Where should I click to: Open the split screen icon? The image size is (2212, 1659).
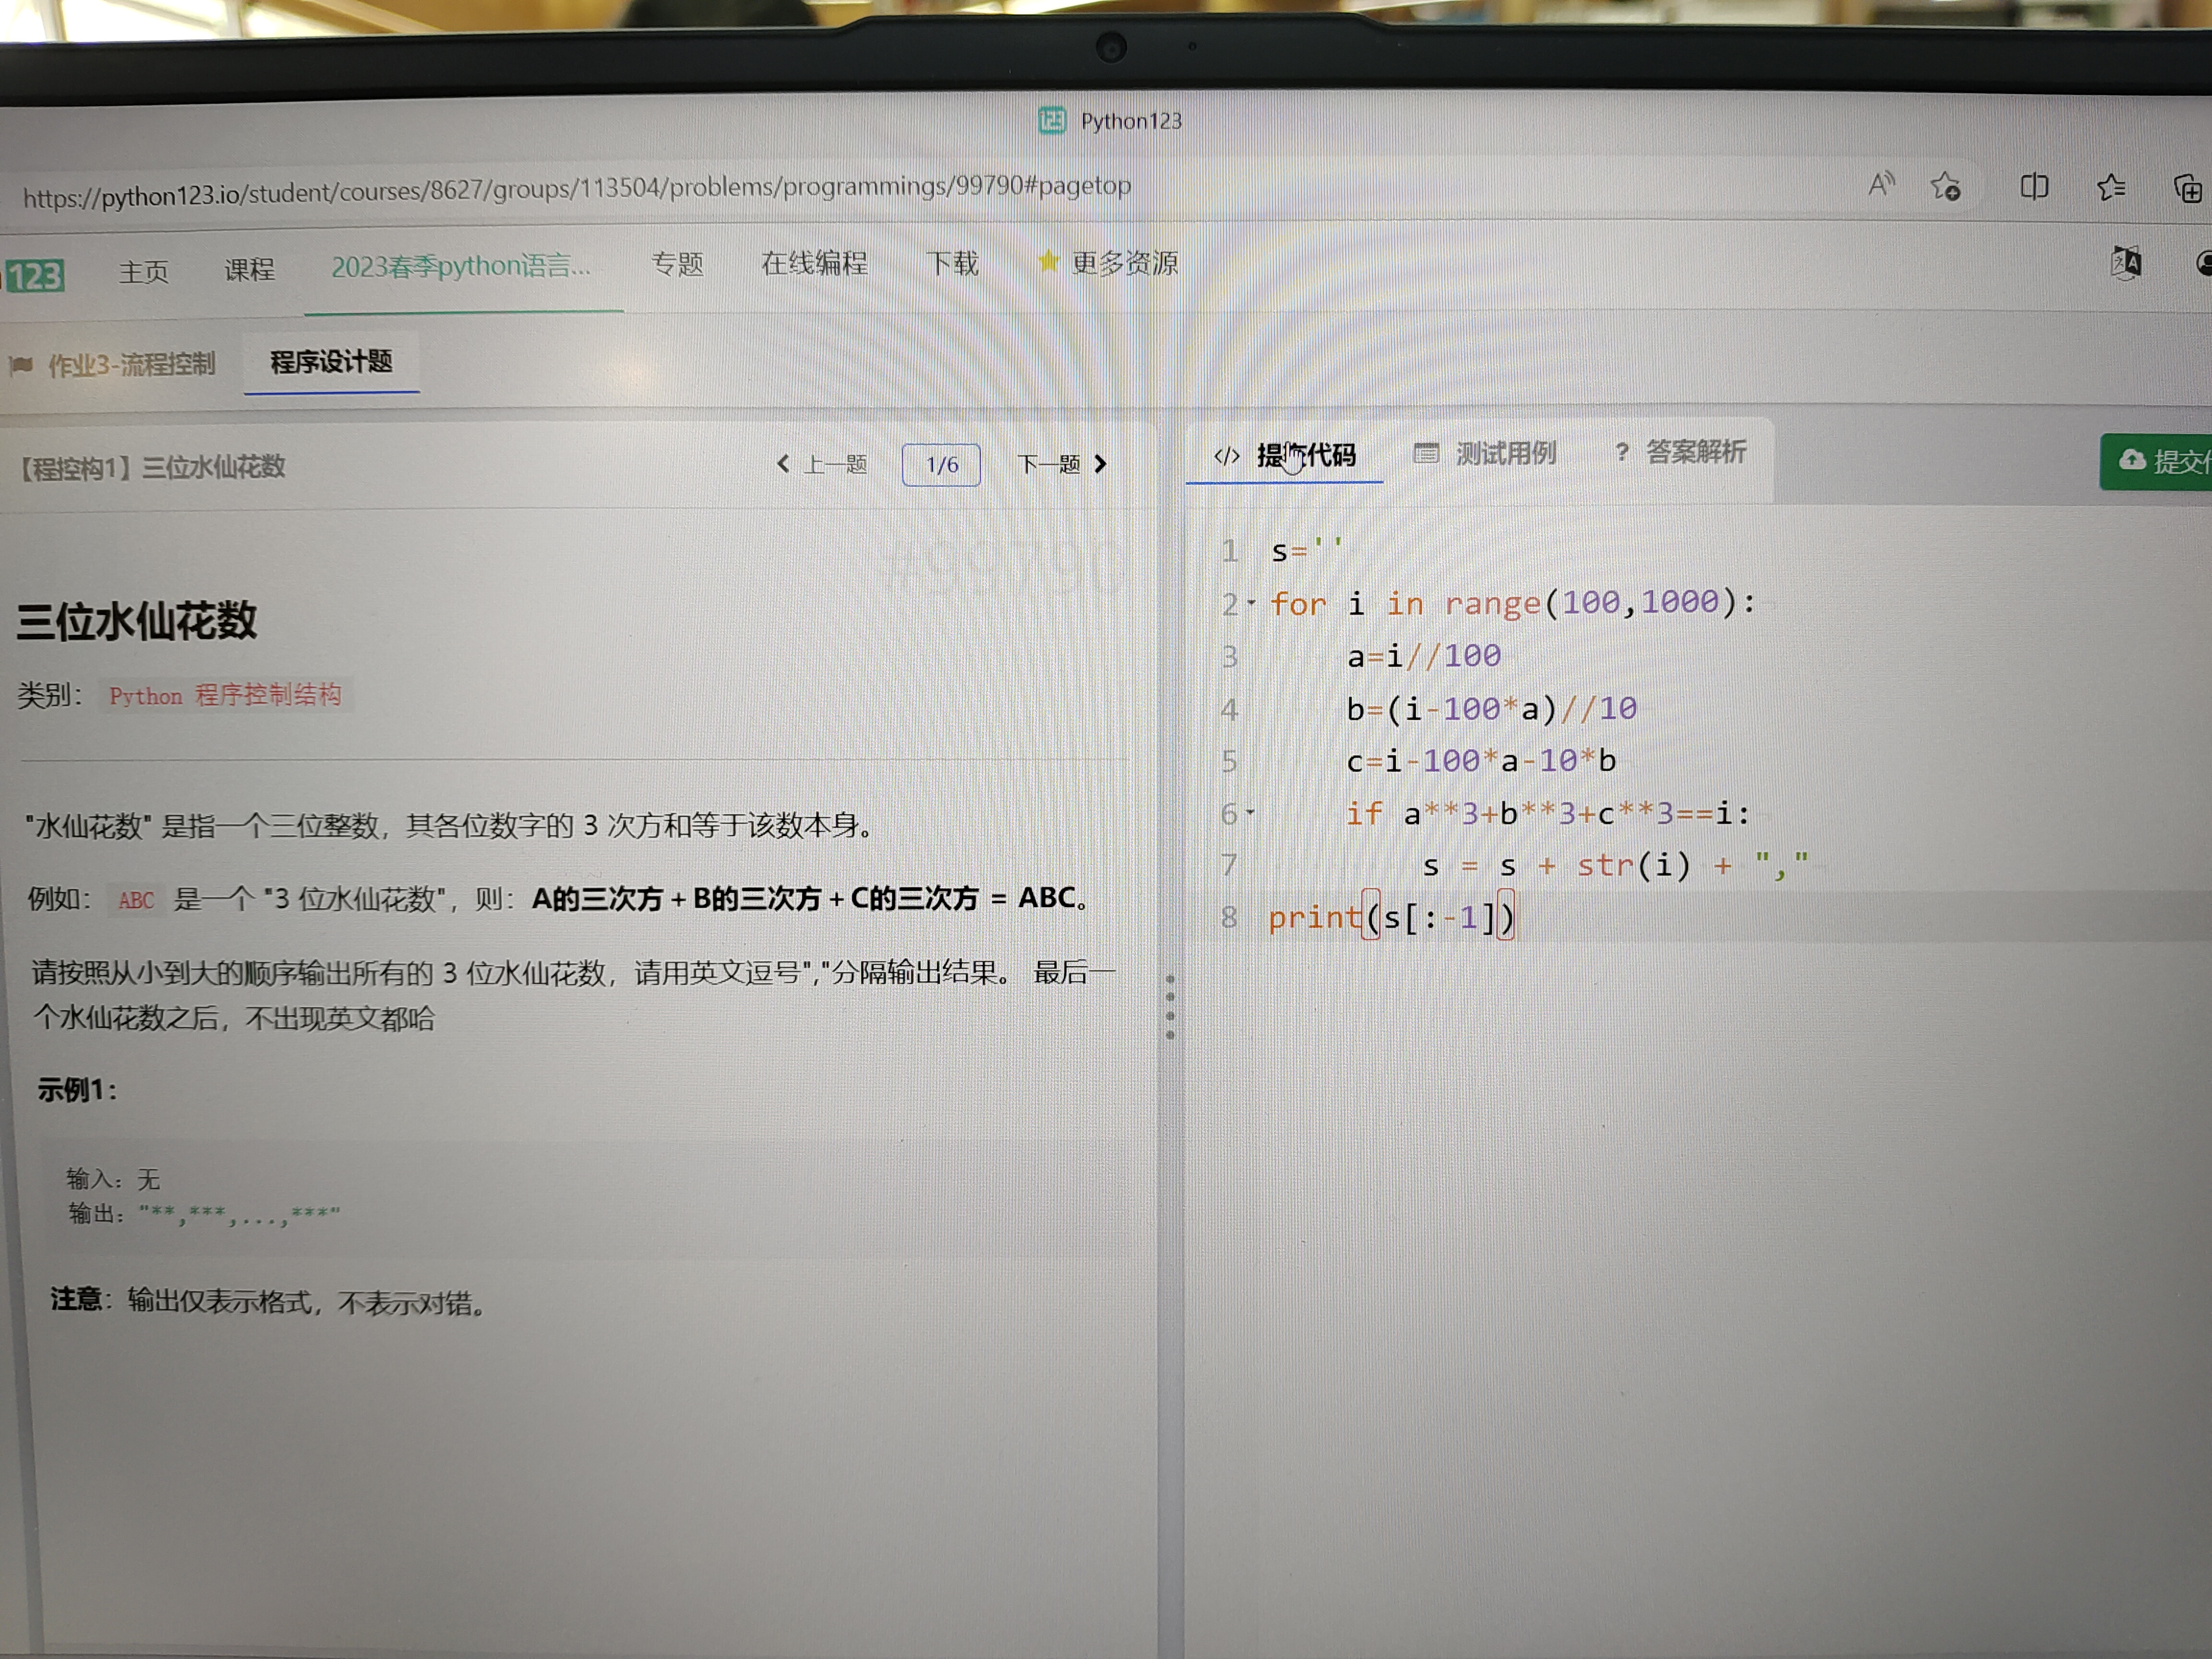click(2034, 186)
